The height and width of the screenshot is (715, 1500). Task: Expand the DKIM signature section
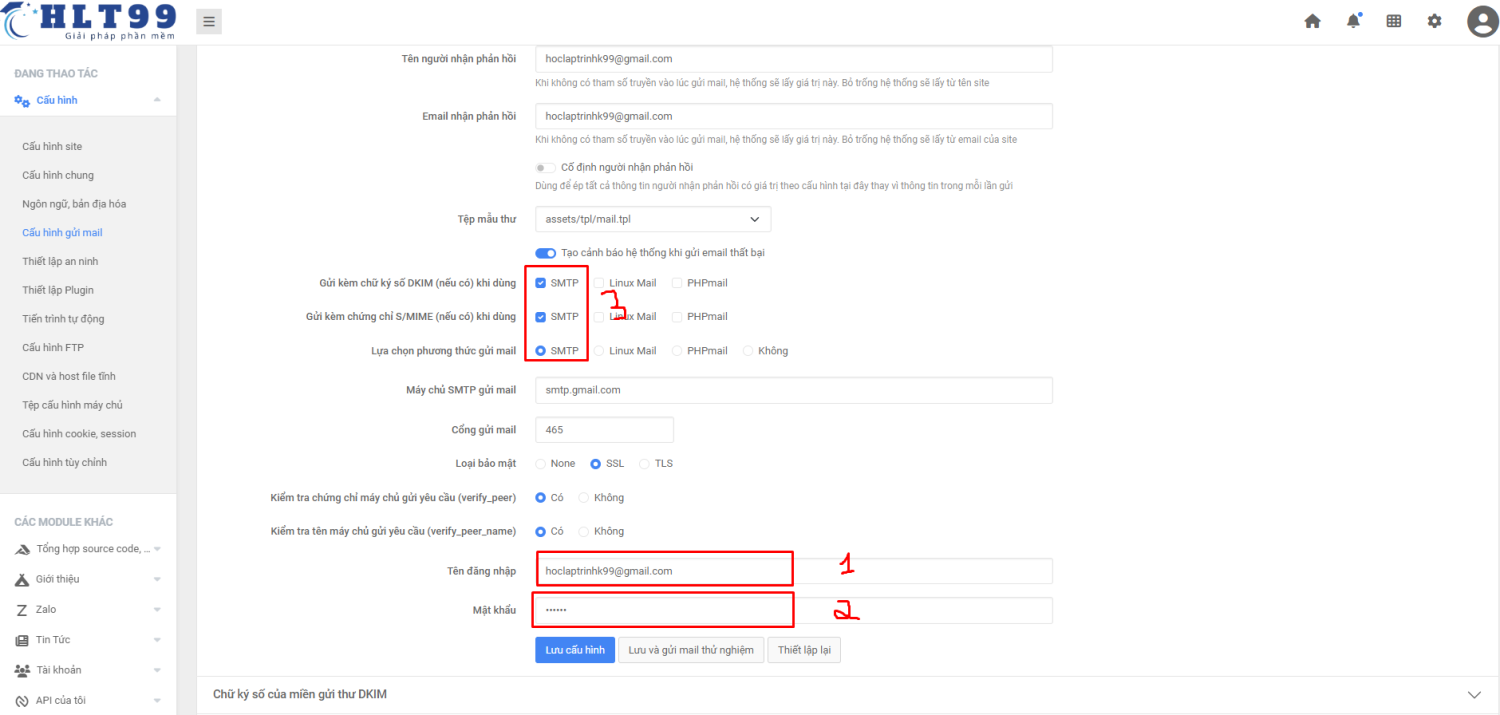tap(1473, 694)
